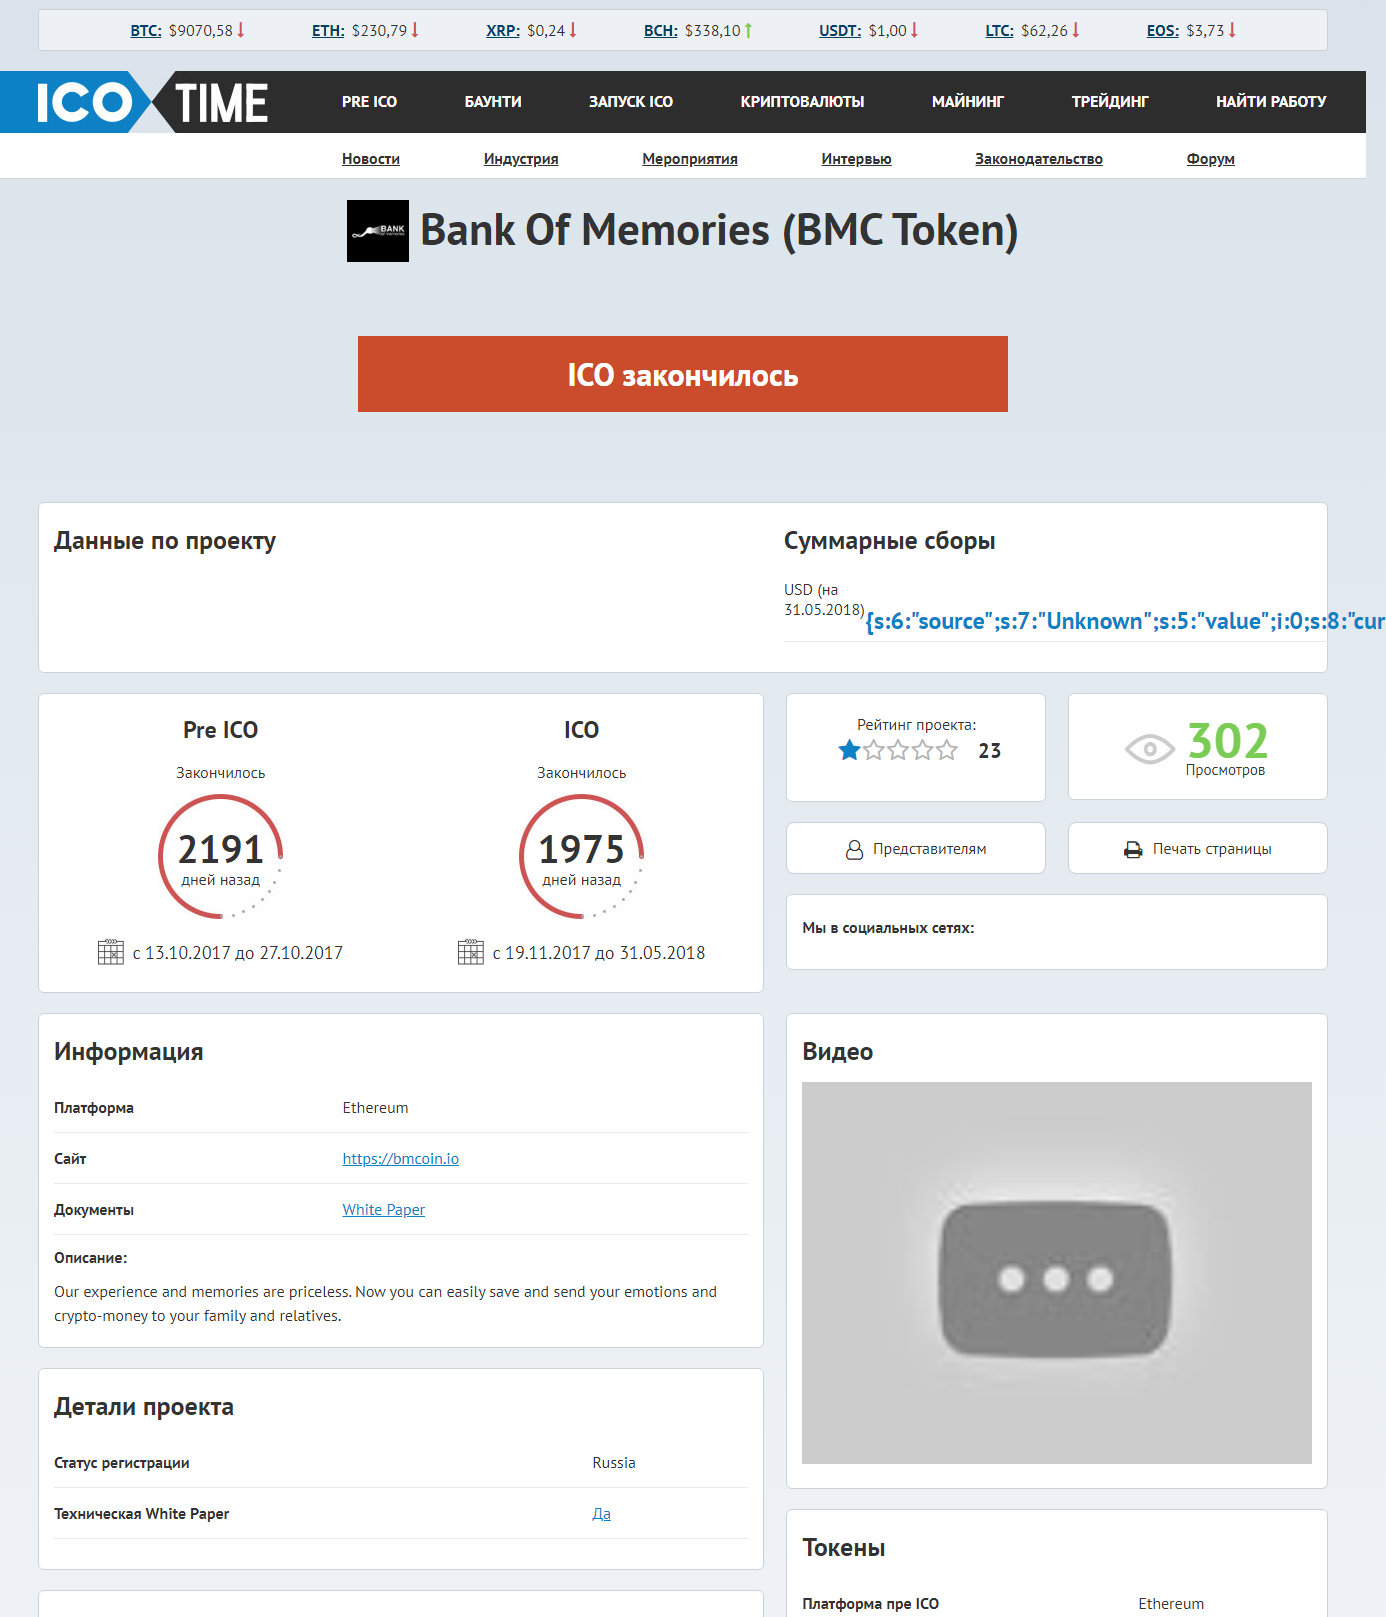Screen dimensions: 1386x1617
Task: Click the second rating star
Action: pos(874,750)
